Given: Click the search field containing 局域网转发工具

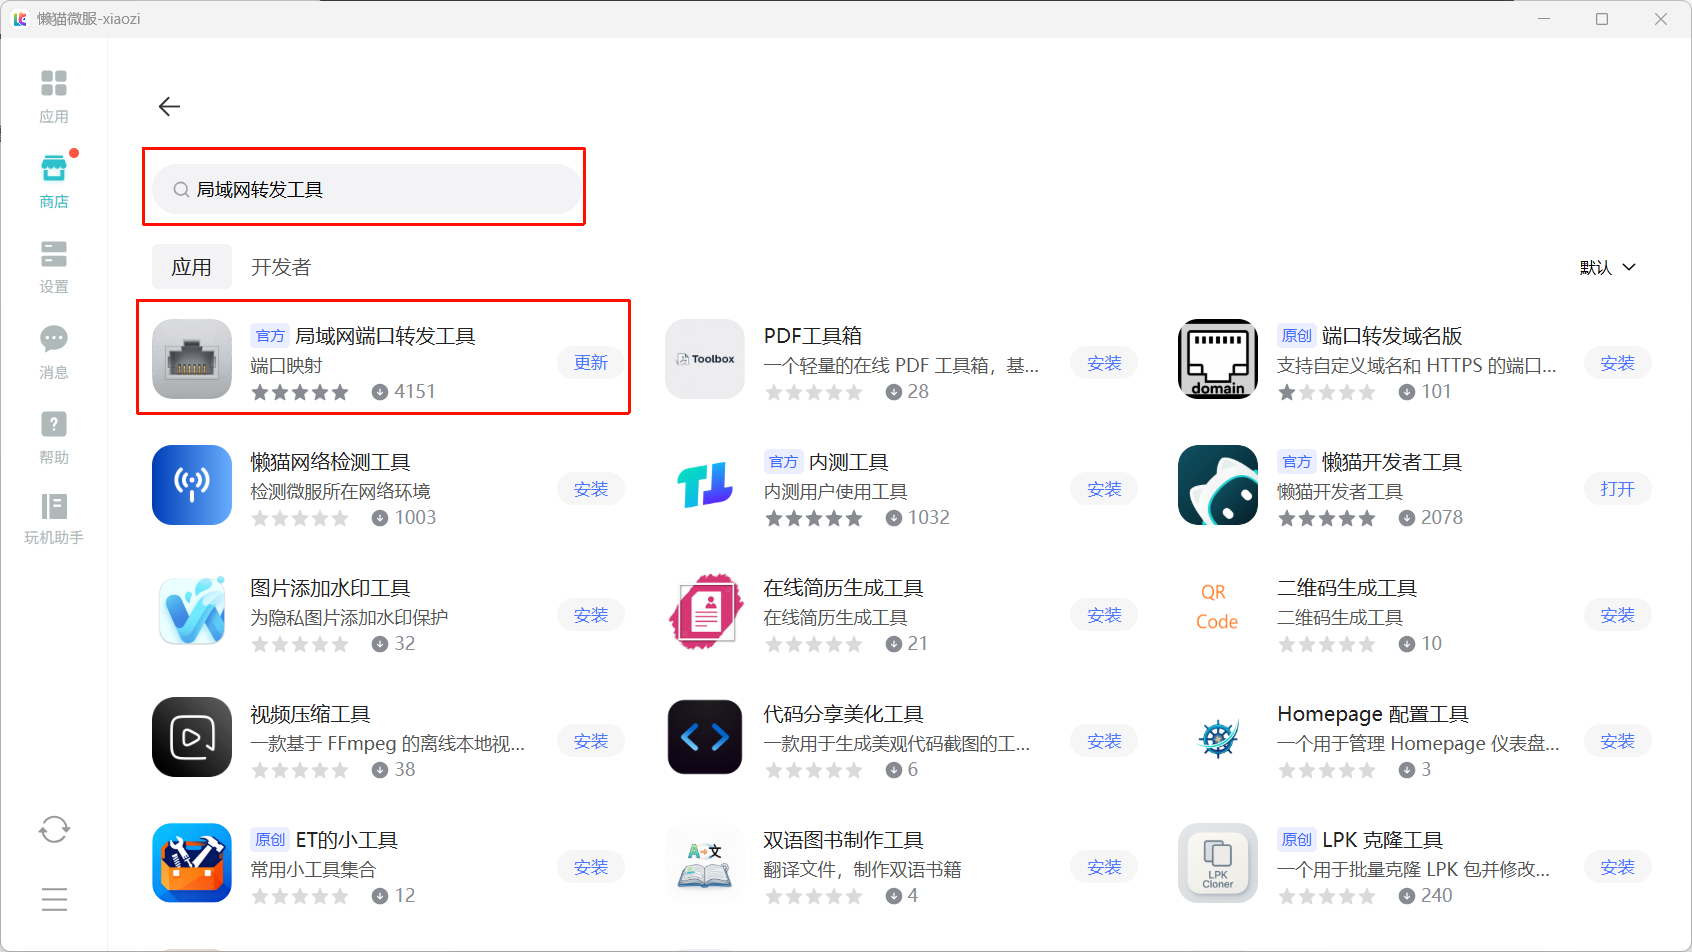Looking at the screenshot, I should (x=366, y=189).
